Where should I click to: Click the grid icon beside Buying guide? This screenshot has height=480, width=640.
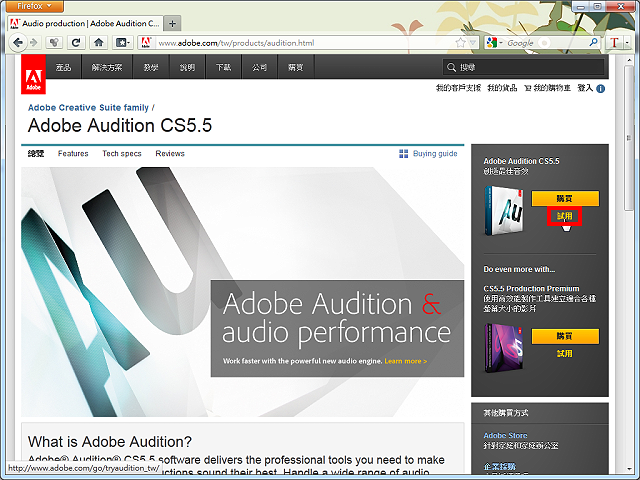click(403, 153)
